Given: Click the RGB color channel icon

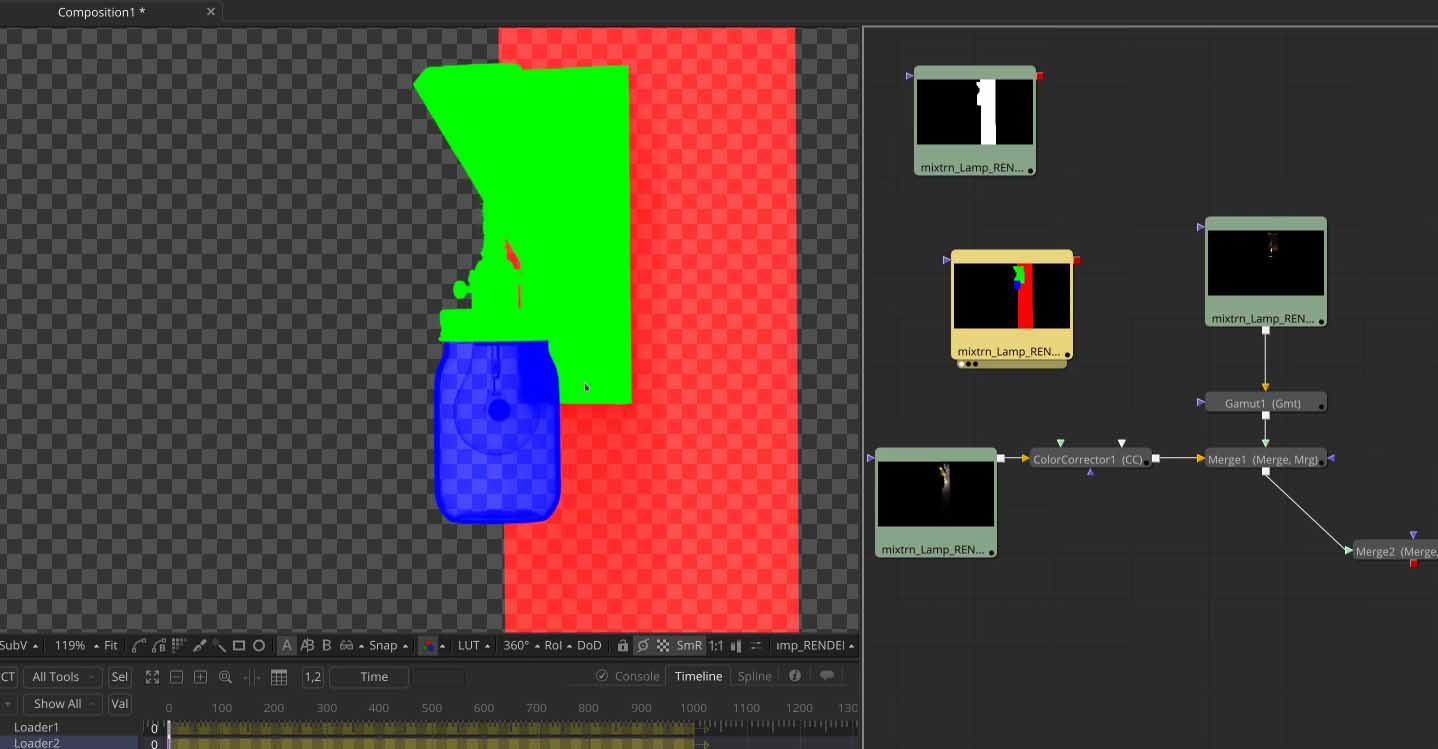Looking at the screenshot, I should pos(427,646).
